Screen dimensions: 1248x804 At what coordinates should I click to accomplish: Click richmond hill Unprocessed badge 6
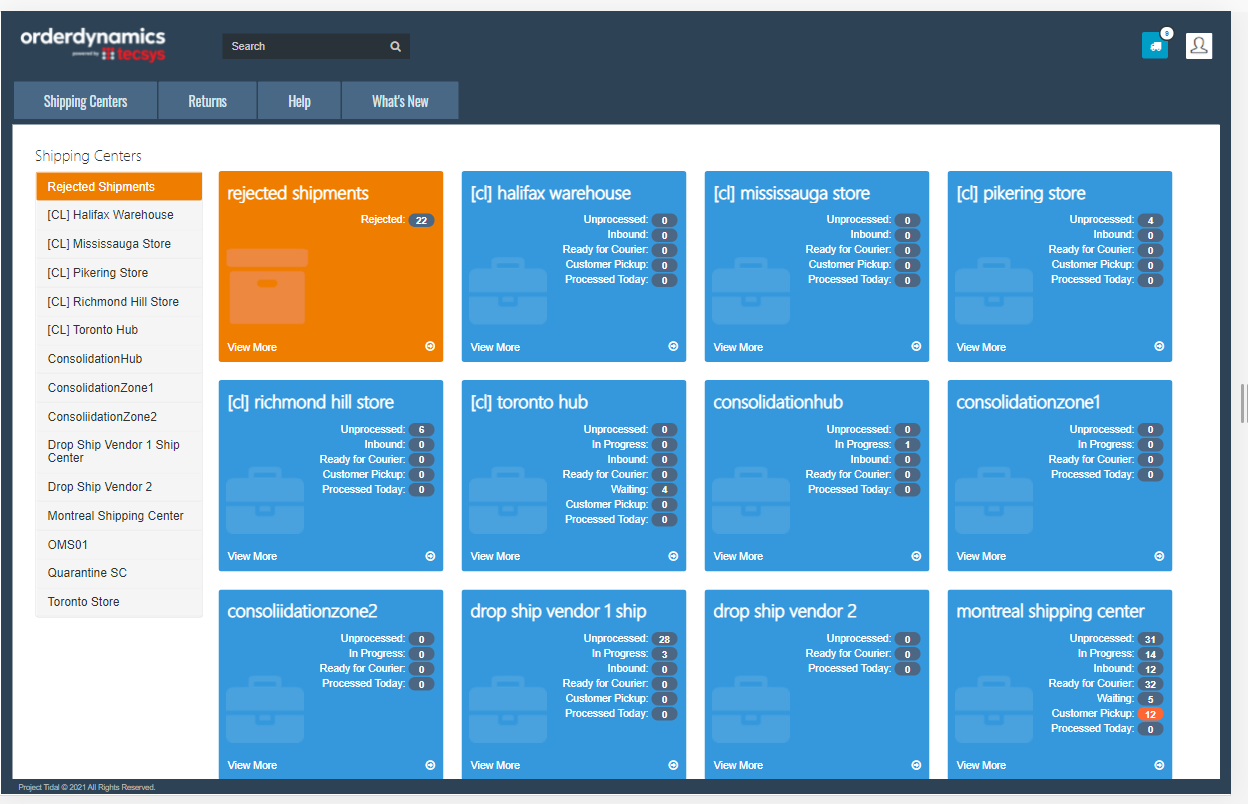pos(421,430)
